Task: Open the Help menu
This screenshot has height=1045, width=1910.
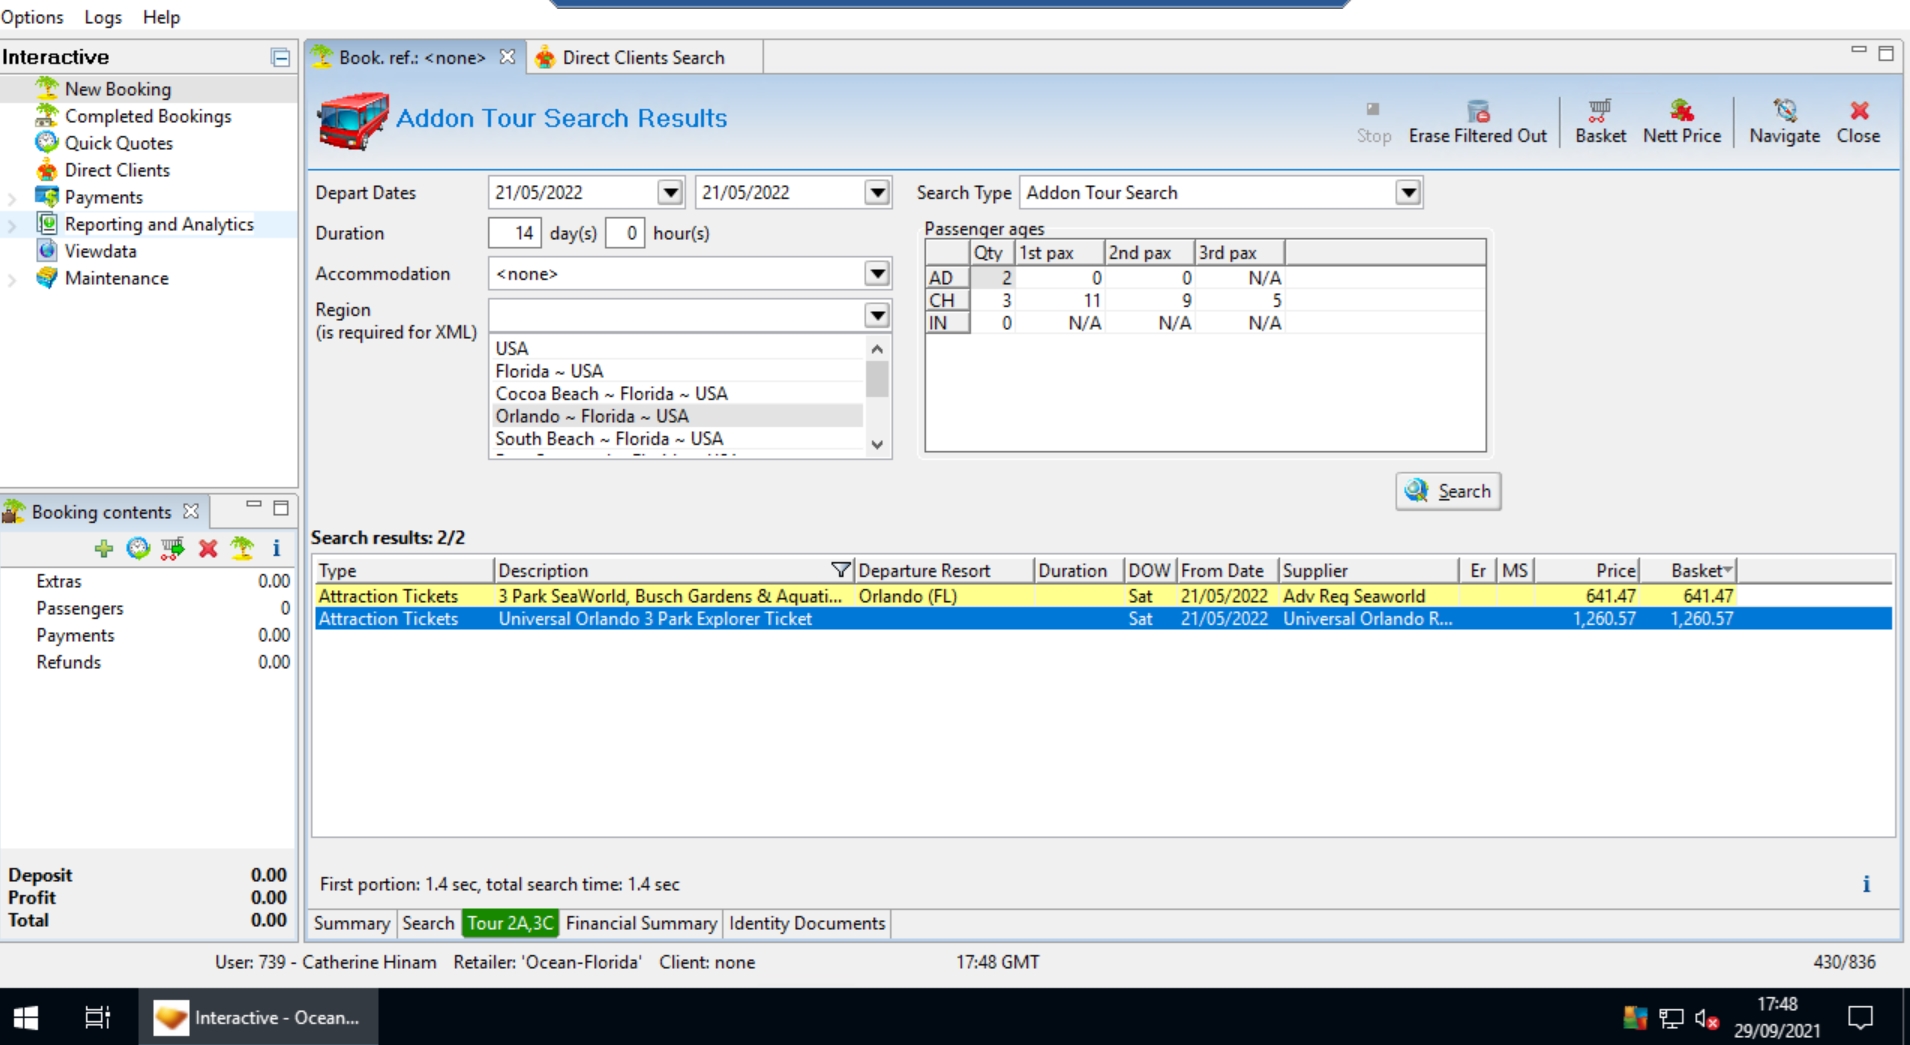Action: (x=161, y=17)
